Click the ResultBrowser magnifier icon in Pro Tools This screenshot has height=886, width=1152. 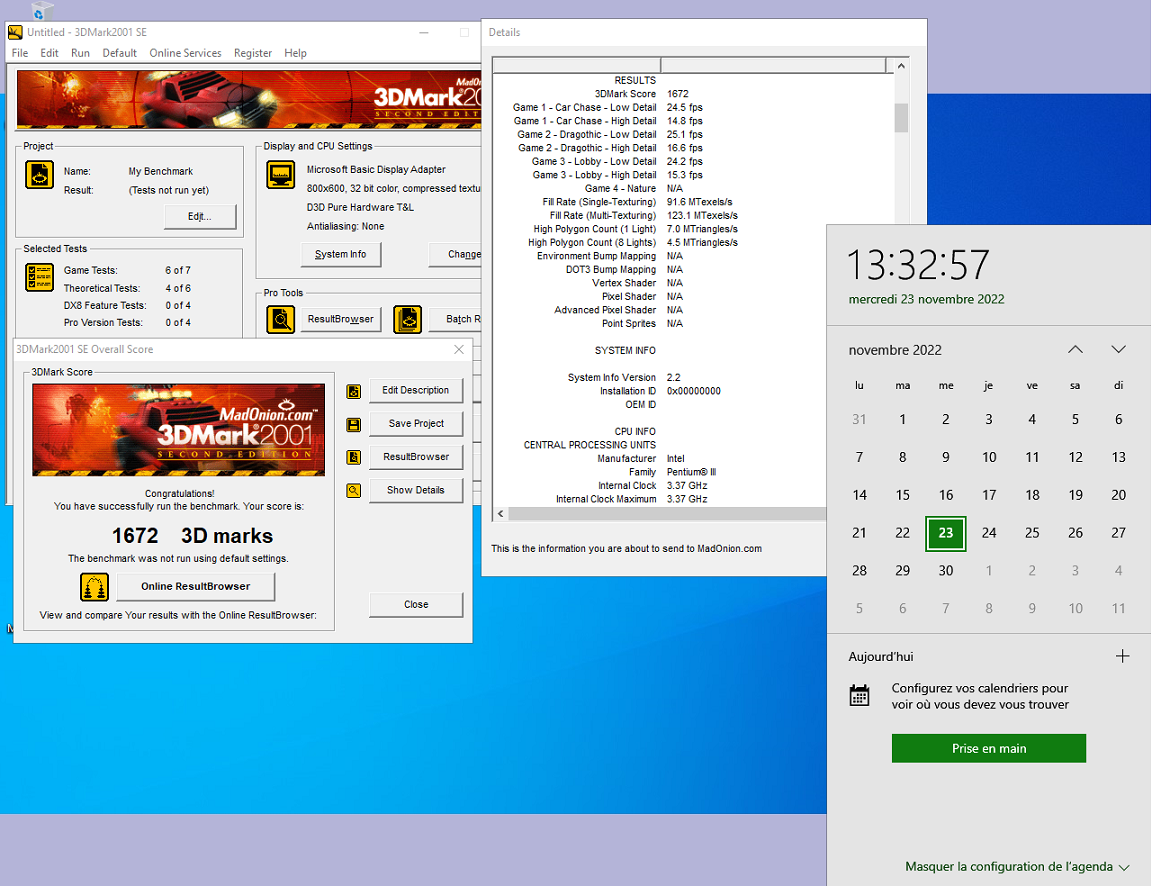coord(281,320)
